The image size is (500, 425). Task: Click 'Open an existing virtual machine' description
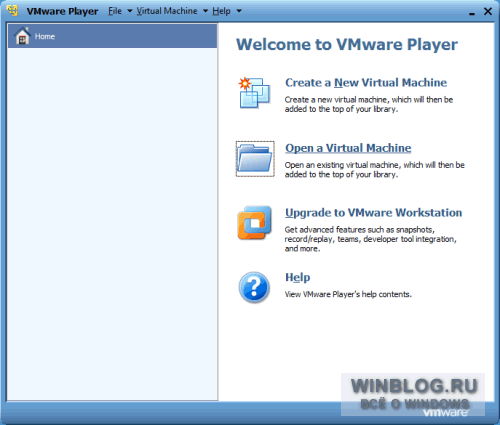[374, 170]
